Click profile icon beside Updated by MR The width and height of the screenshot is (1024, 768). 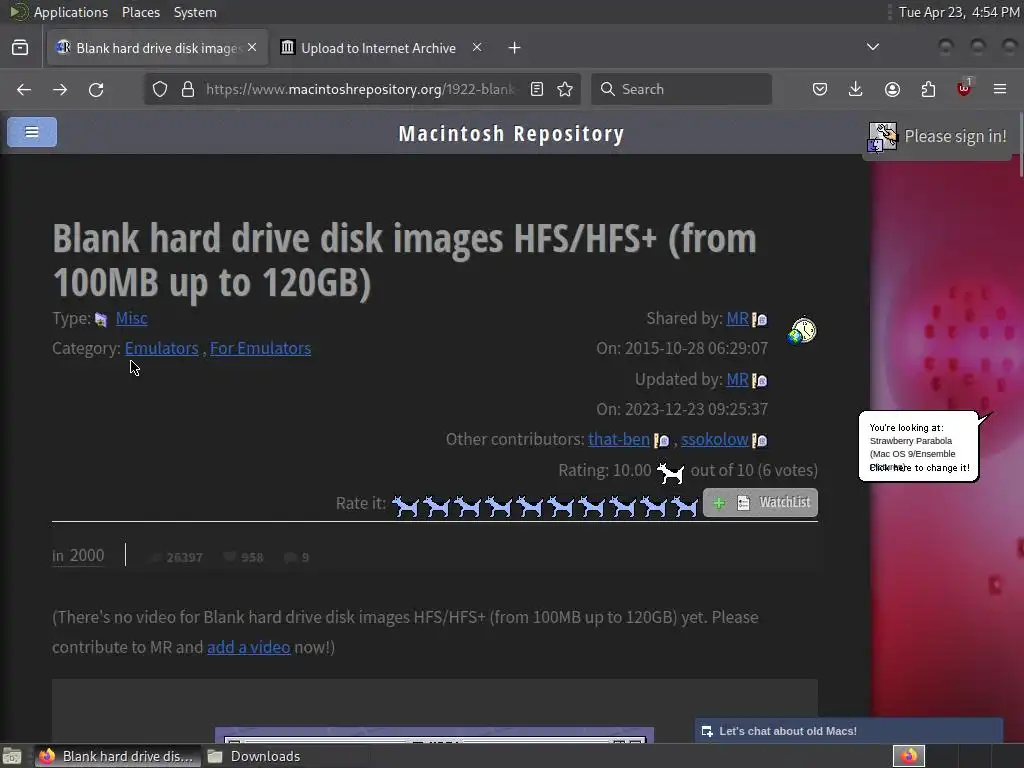click(760, 380)
